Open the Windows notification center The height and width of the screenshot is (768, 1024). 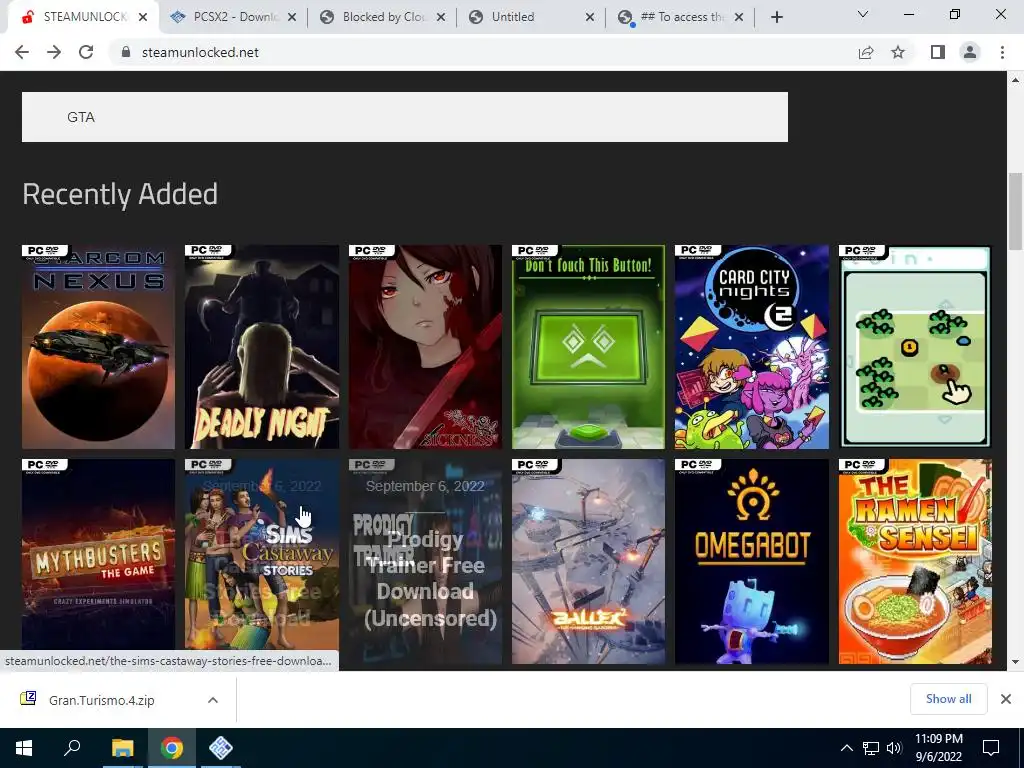click(991, 748)
